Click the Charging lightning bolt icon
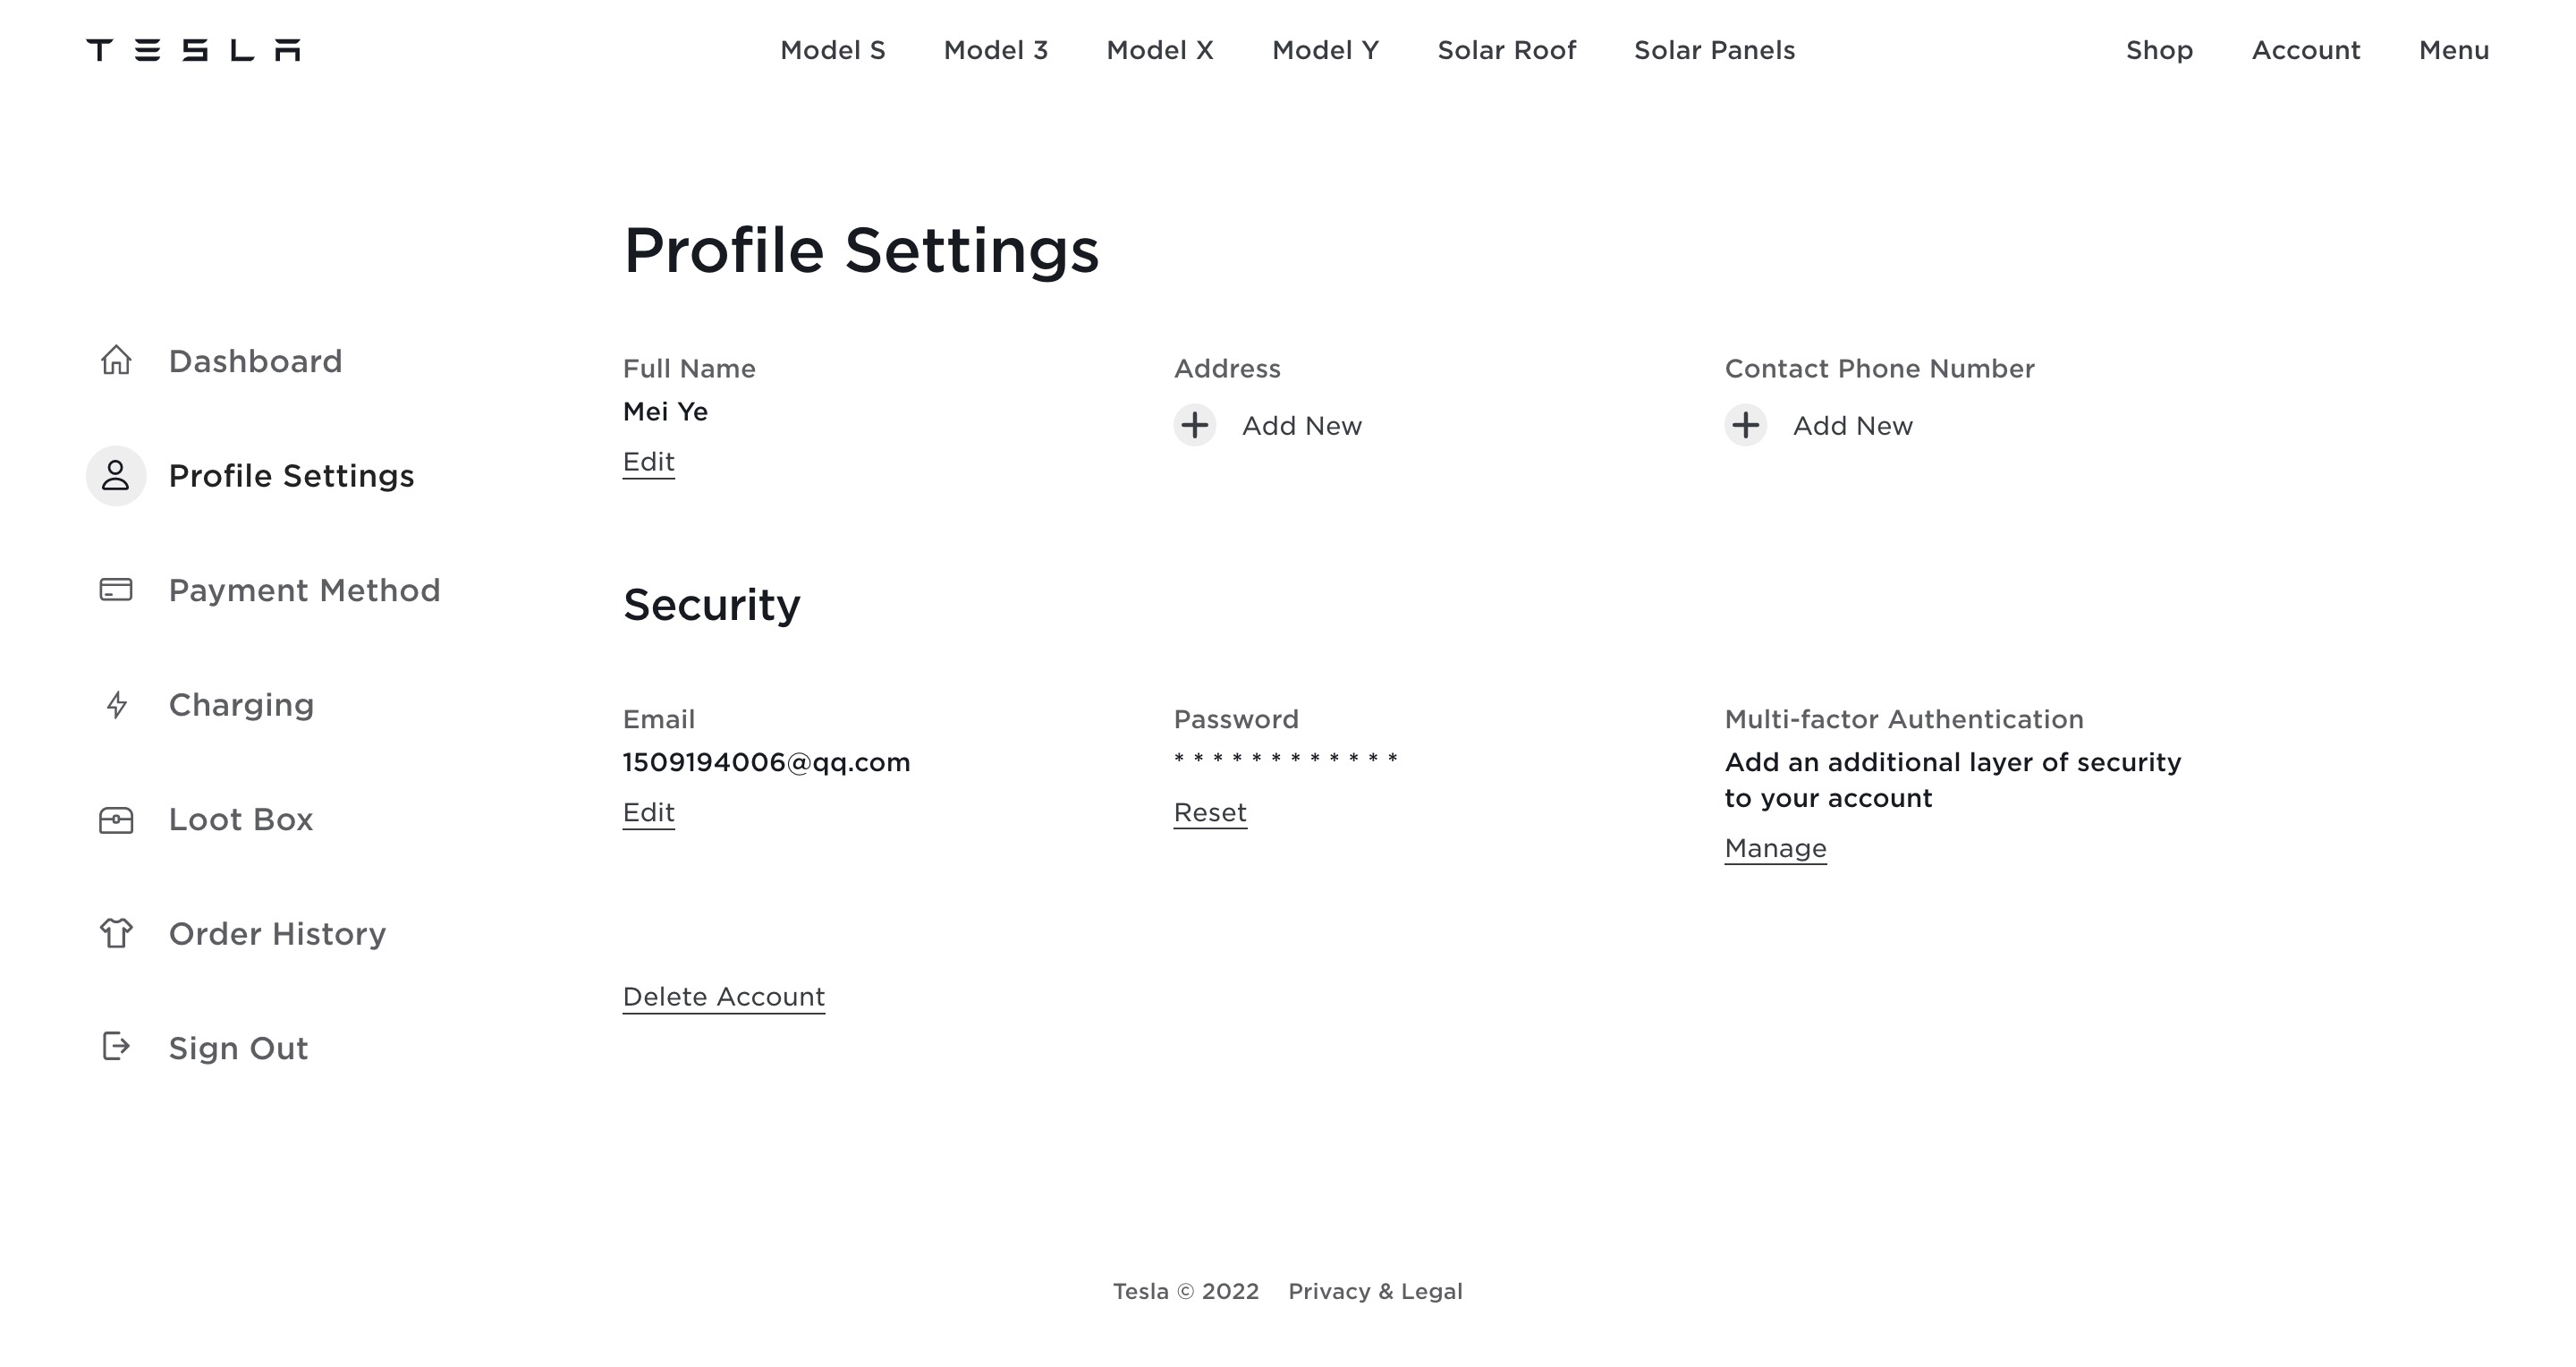This screenshot has width=2576, height=1367. pyautogui.click(x=117, y=705)
